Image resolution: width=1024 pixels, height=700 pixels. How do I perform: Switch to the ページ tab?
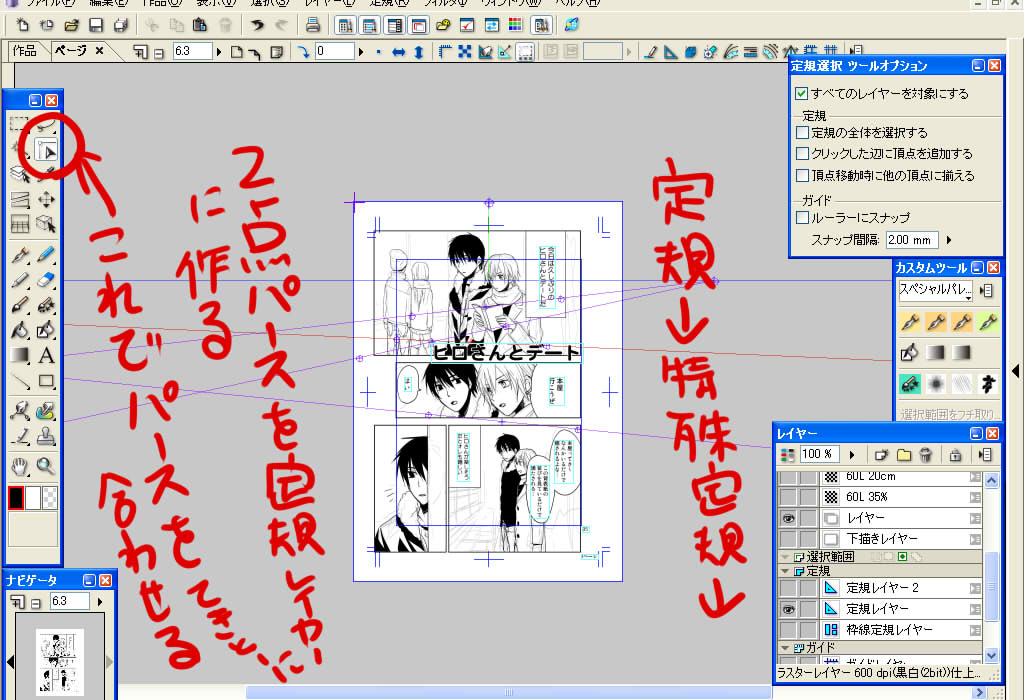pos(71,51)
